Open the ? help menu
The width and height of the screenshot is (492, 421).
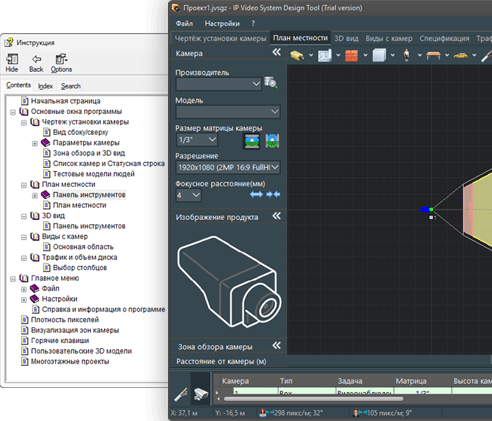click(253, 23)
